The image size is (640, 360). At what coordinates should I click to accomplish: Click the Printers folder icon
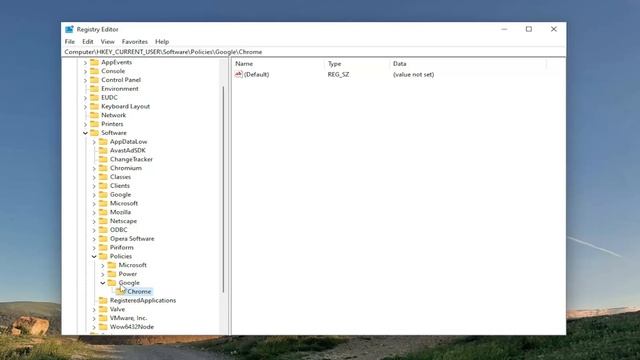click(95, 124)
